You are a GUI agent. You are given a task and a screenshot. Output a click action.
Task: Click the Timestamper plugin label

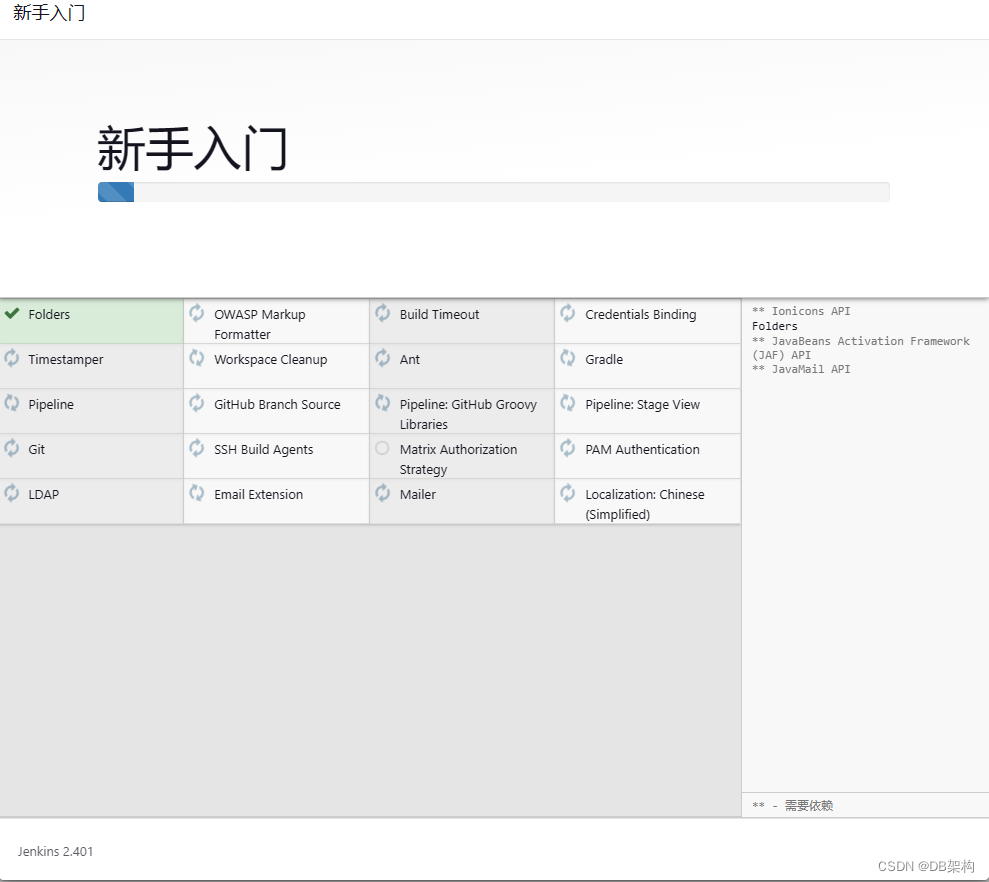tap(66, 360)
